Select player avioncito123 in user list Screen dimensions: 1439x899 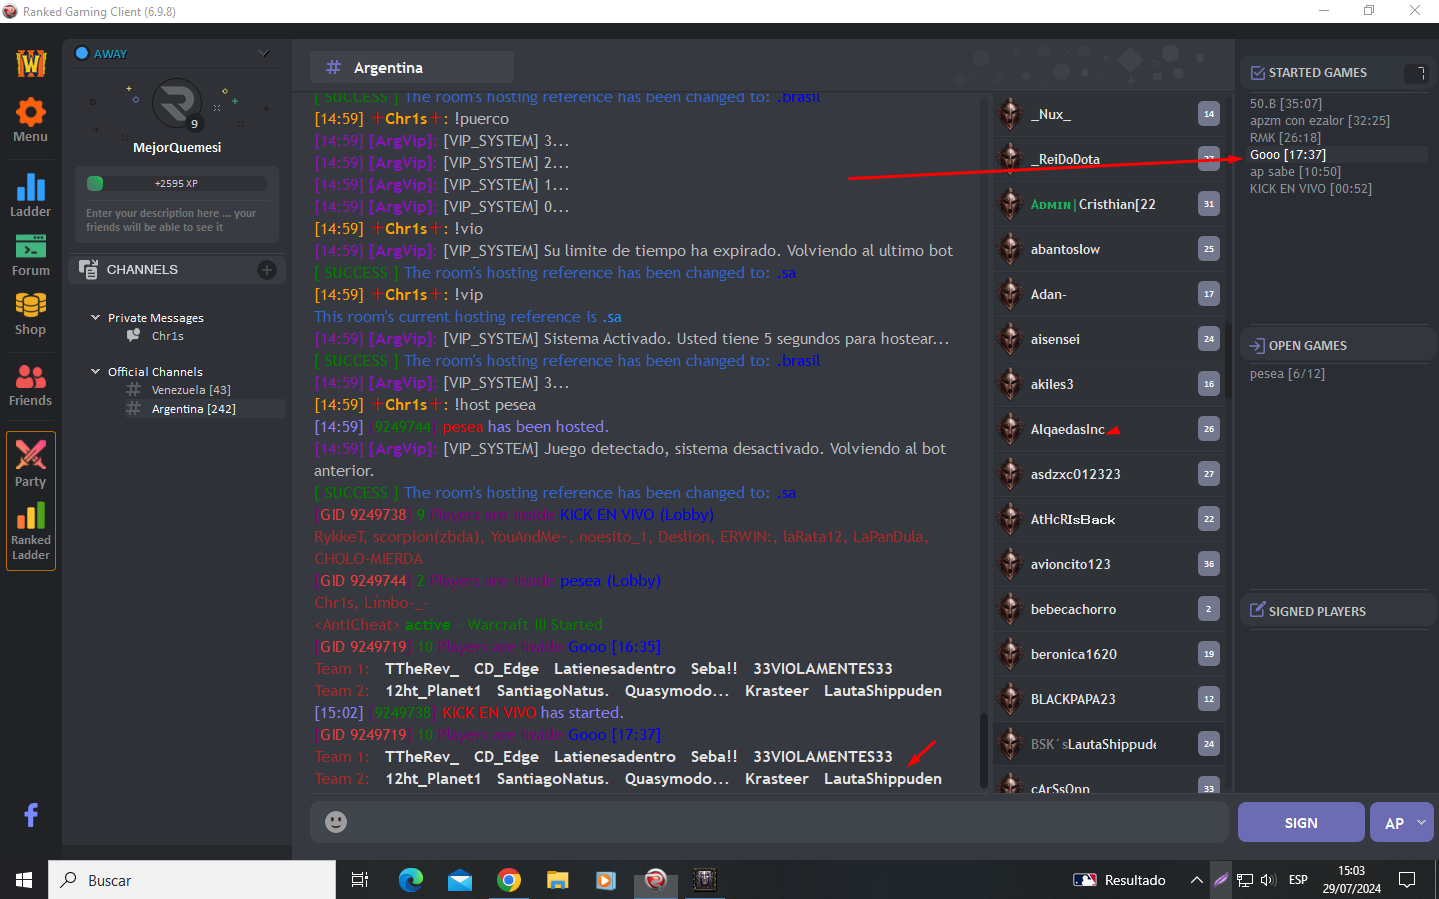coord(1070,564)
